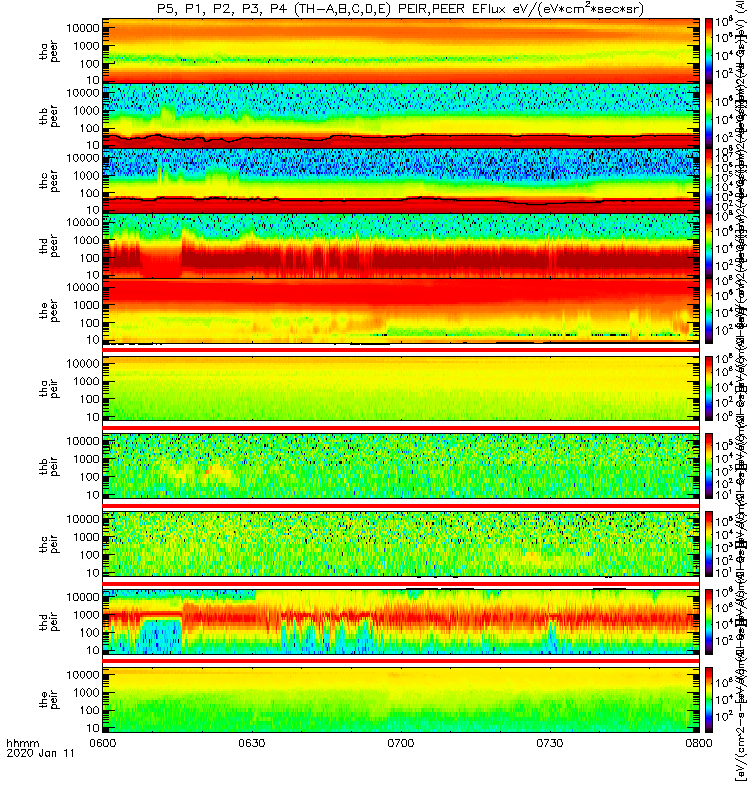
Task: Click the 'thd peer' panel label
Action: [x=49, y=246]
